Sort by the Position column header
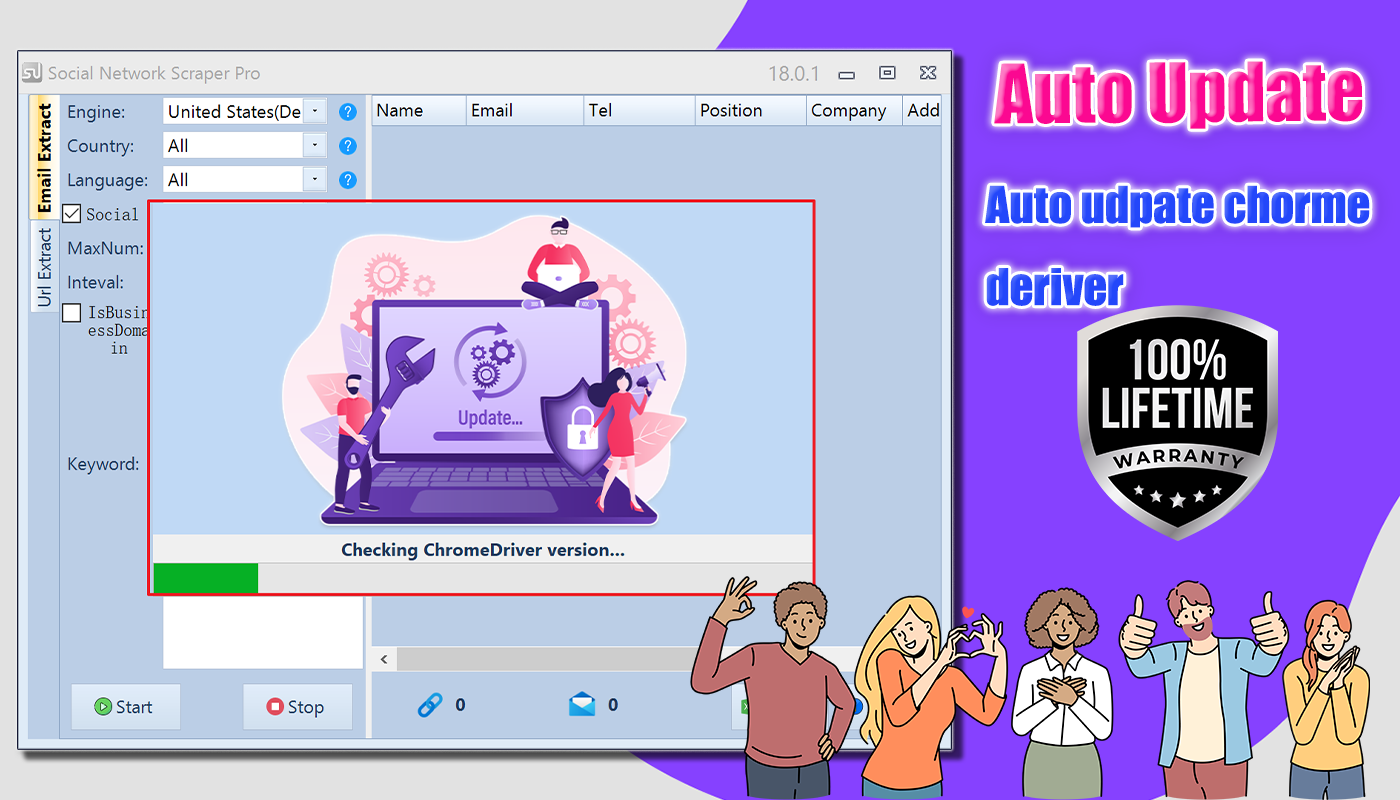The height and width of the screenshot is (800, 1400). point(751,111)
